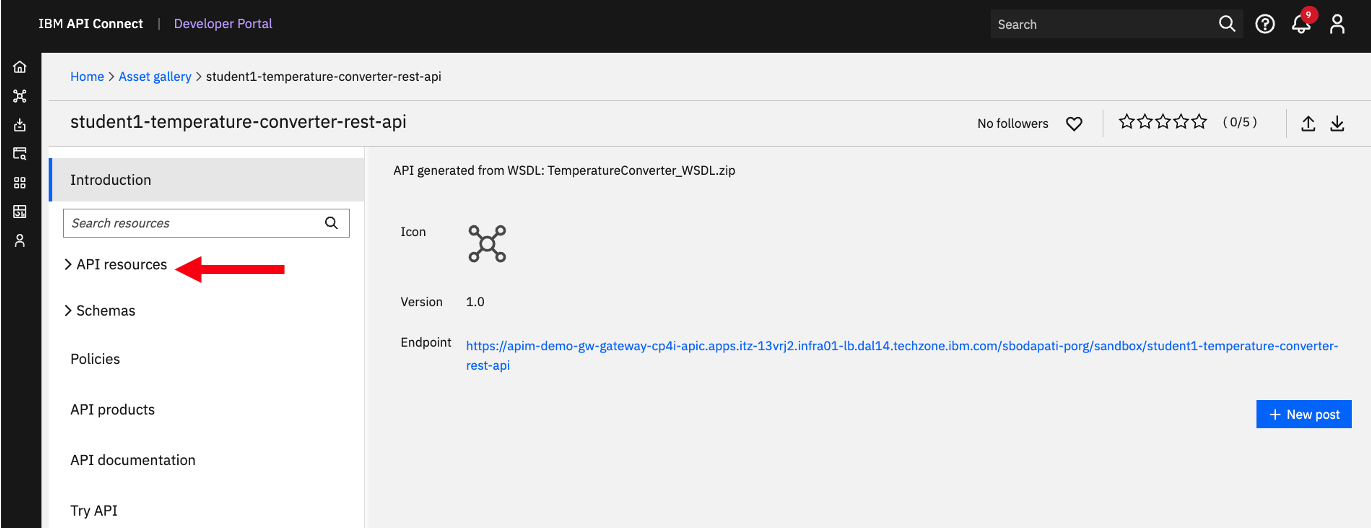This screenshot has width=1371, height=528.
Task: Click the student1-temperature-converter-rest-api page heading
Action: pos(238,122)
